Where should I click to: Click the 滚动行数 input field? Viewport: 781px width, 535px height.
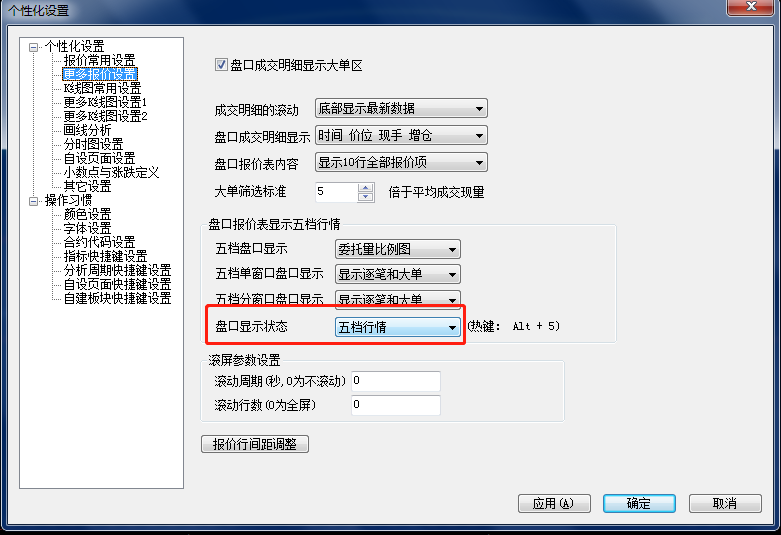click(395, 405)
